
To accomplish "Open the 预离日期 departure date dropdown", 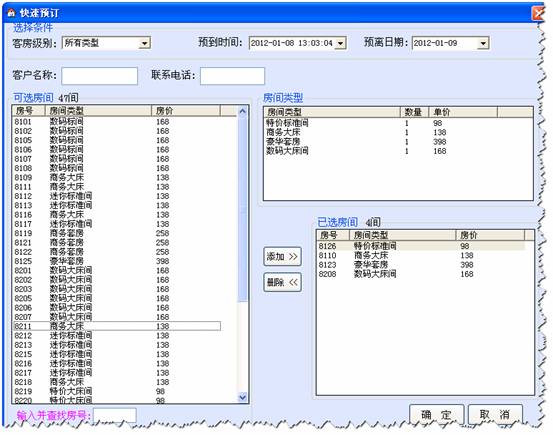I will (483, 43).
